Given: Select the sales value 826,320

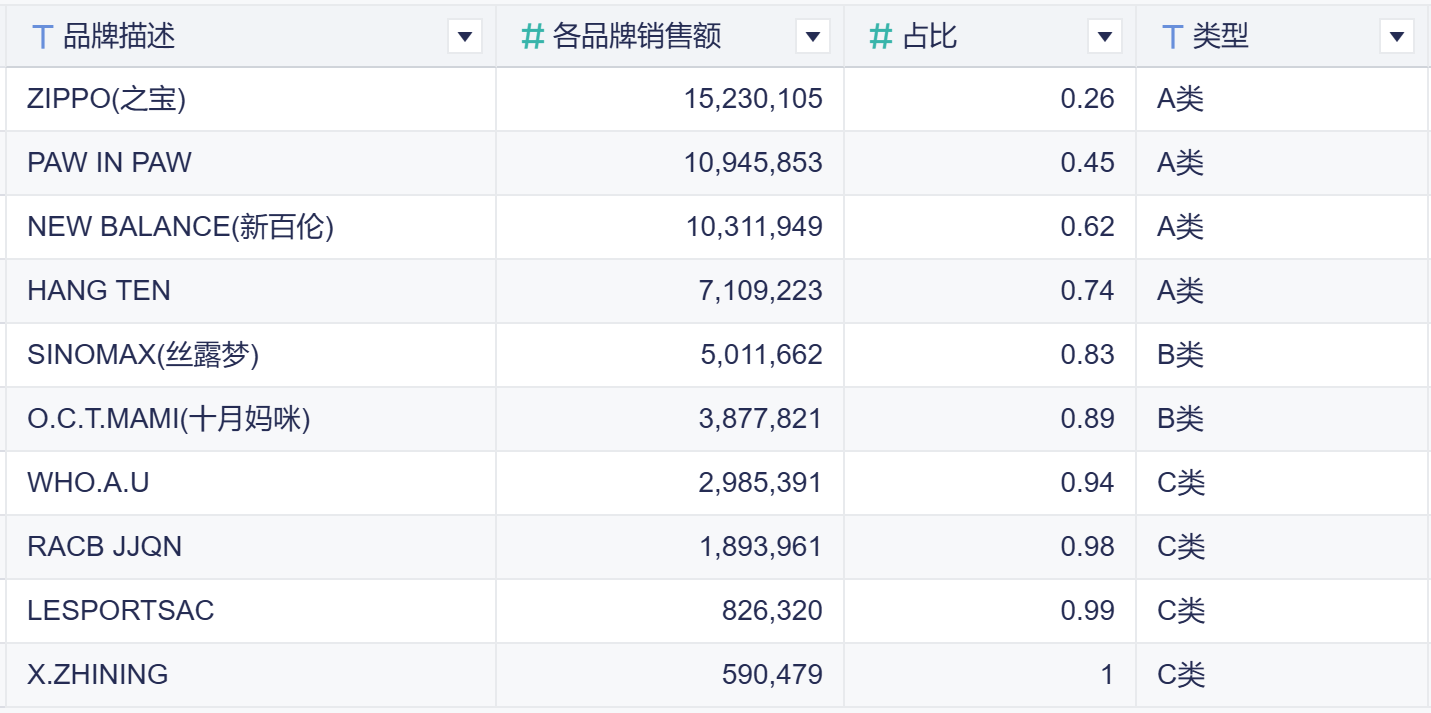Looking at the screenshot, I should [x=773, y=611].
